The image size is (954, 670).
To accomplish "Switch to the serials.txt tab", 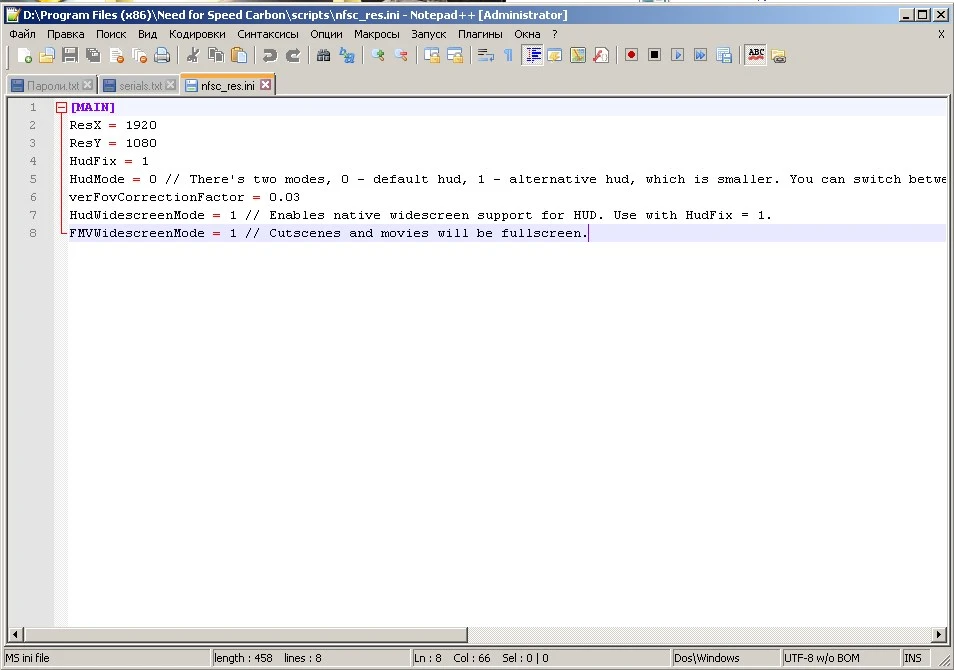I will pos(139,86).
